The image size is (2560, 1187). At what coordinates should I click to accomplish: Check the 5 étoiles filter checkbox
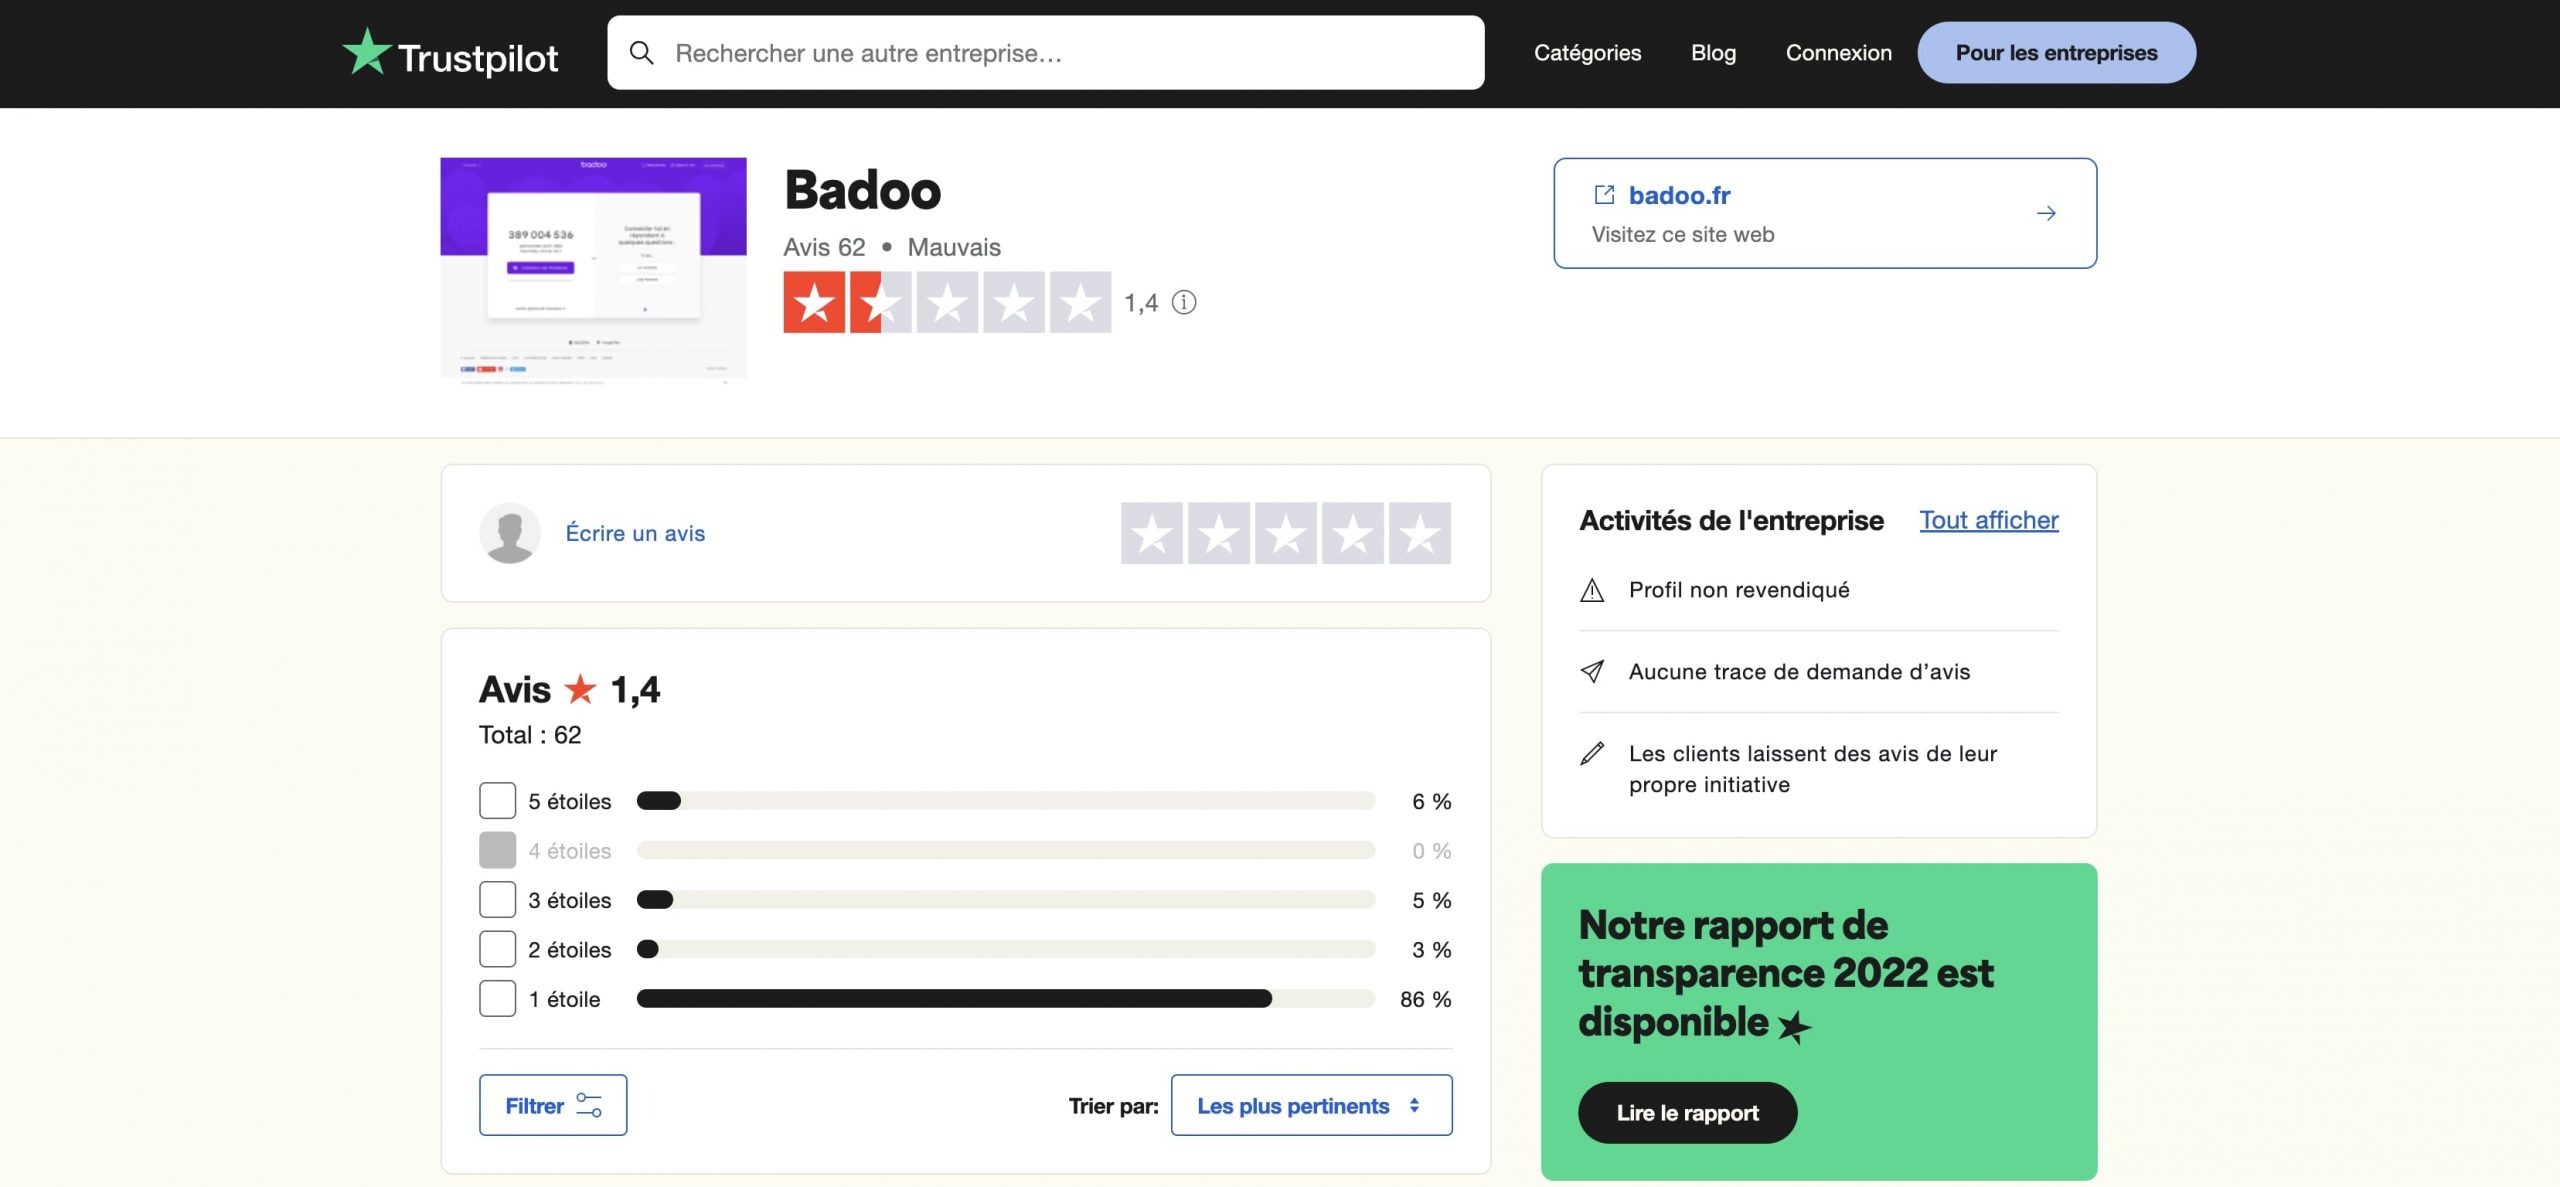(497, 801)
